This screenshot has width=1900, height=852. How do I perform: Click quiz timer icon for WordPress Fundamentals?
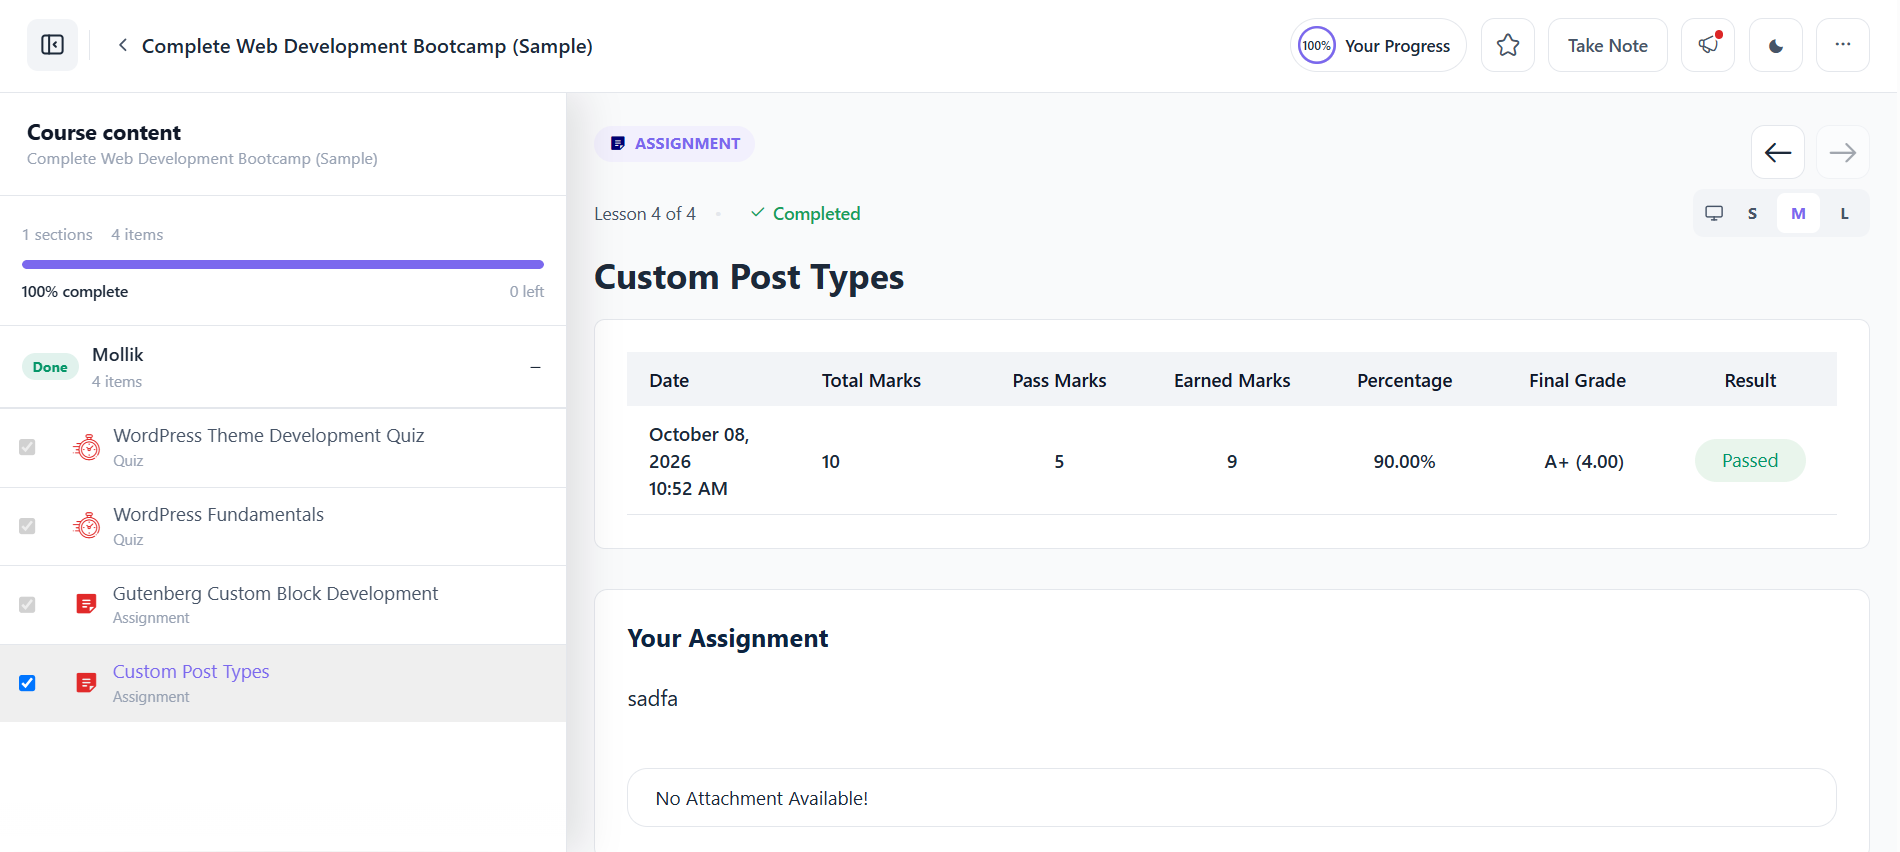[87, 525]
